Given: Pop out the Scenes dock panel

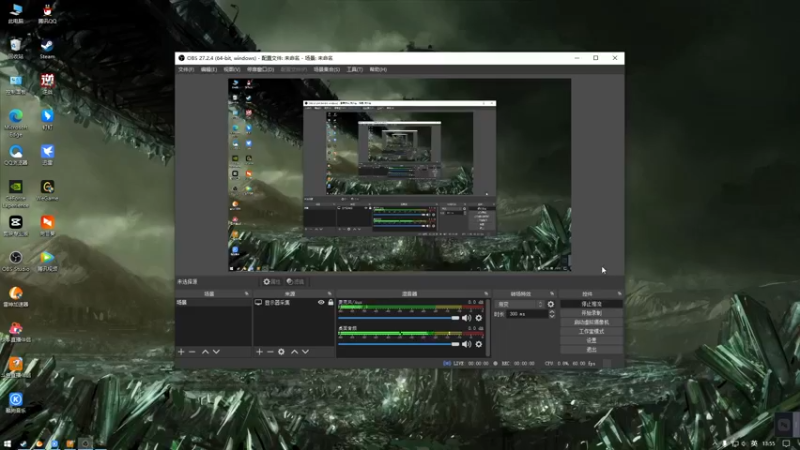Looking at the screenshot, I should pyautogui.click(x=246, y=294).
